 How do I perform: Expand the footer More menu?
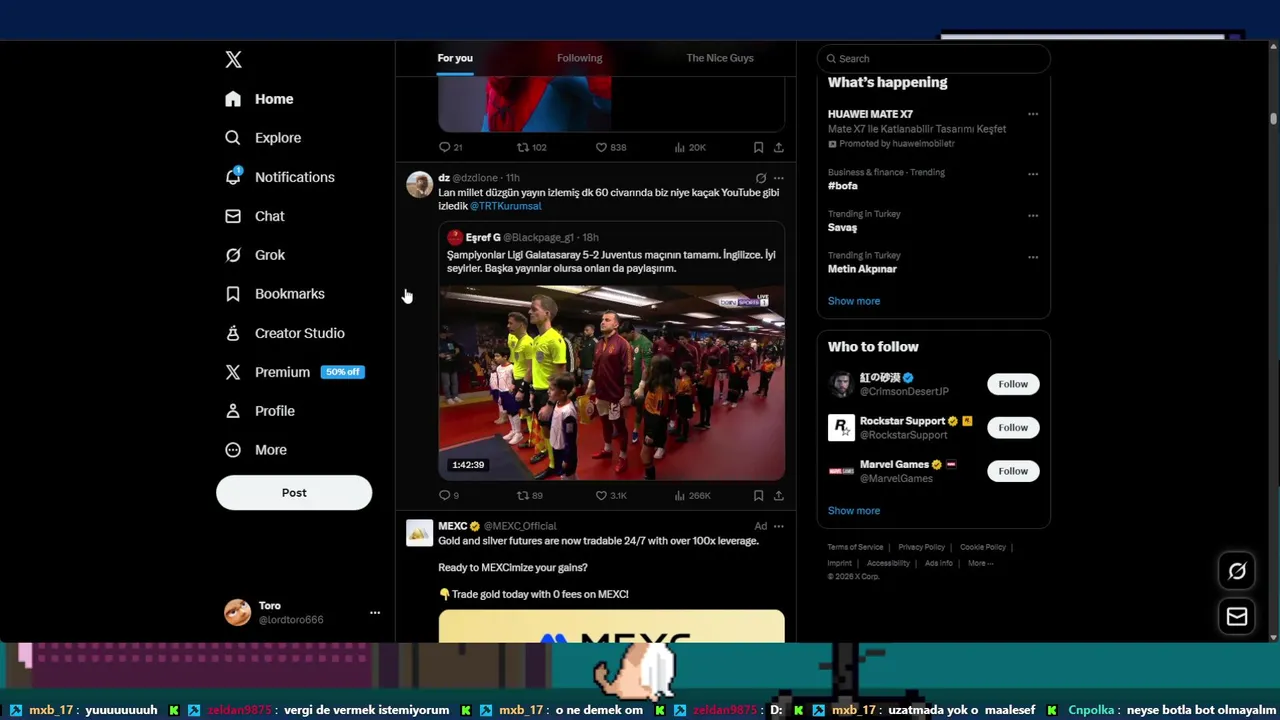980,563
